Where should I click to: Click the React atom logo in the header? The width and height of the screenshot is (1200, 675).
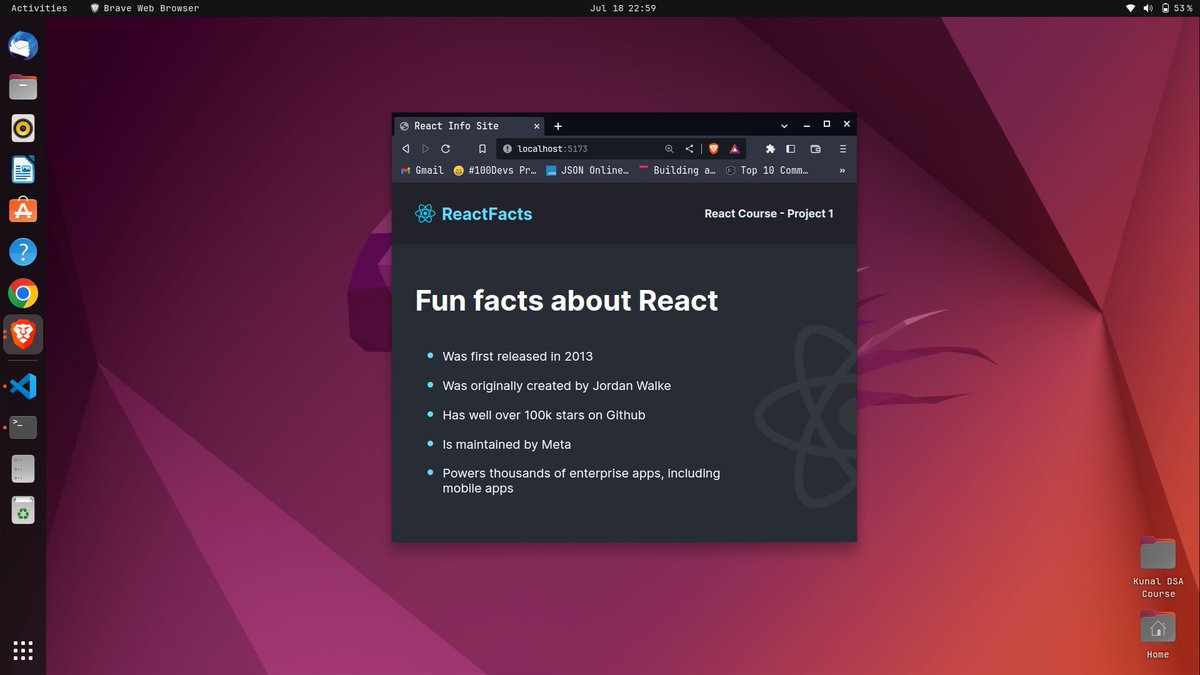[425, 213]
